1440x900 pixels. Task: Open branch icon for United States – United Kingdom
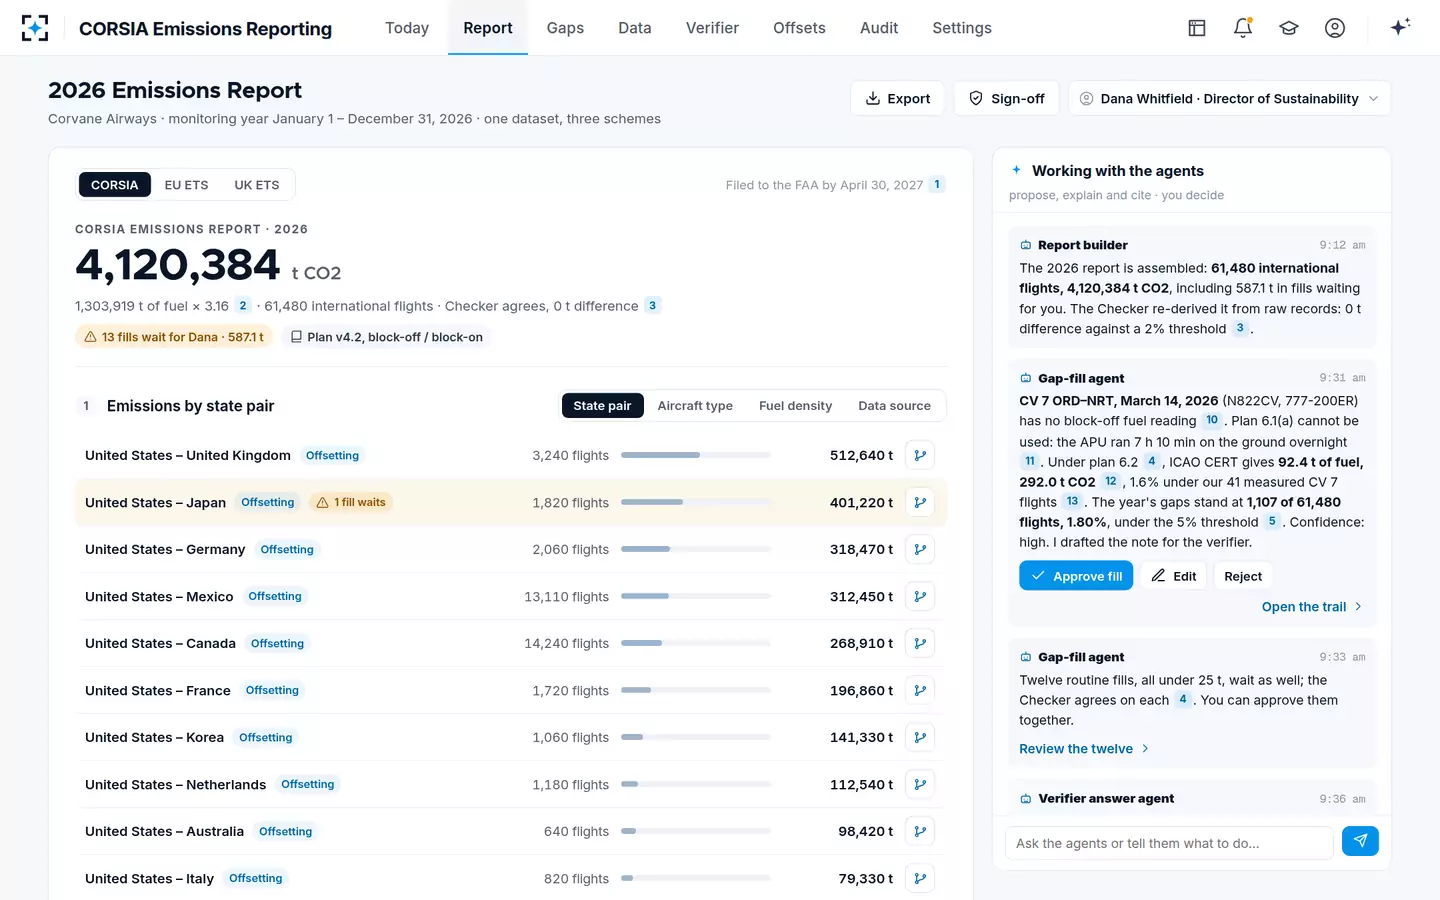tap(920, 456)
